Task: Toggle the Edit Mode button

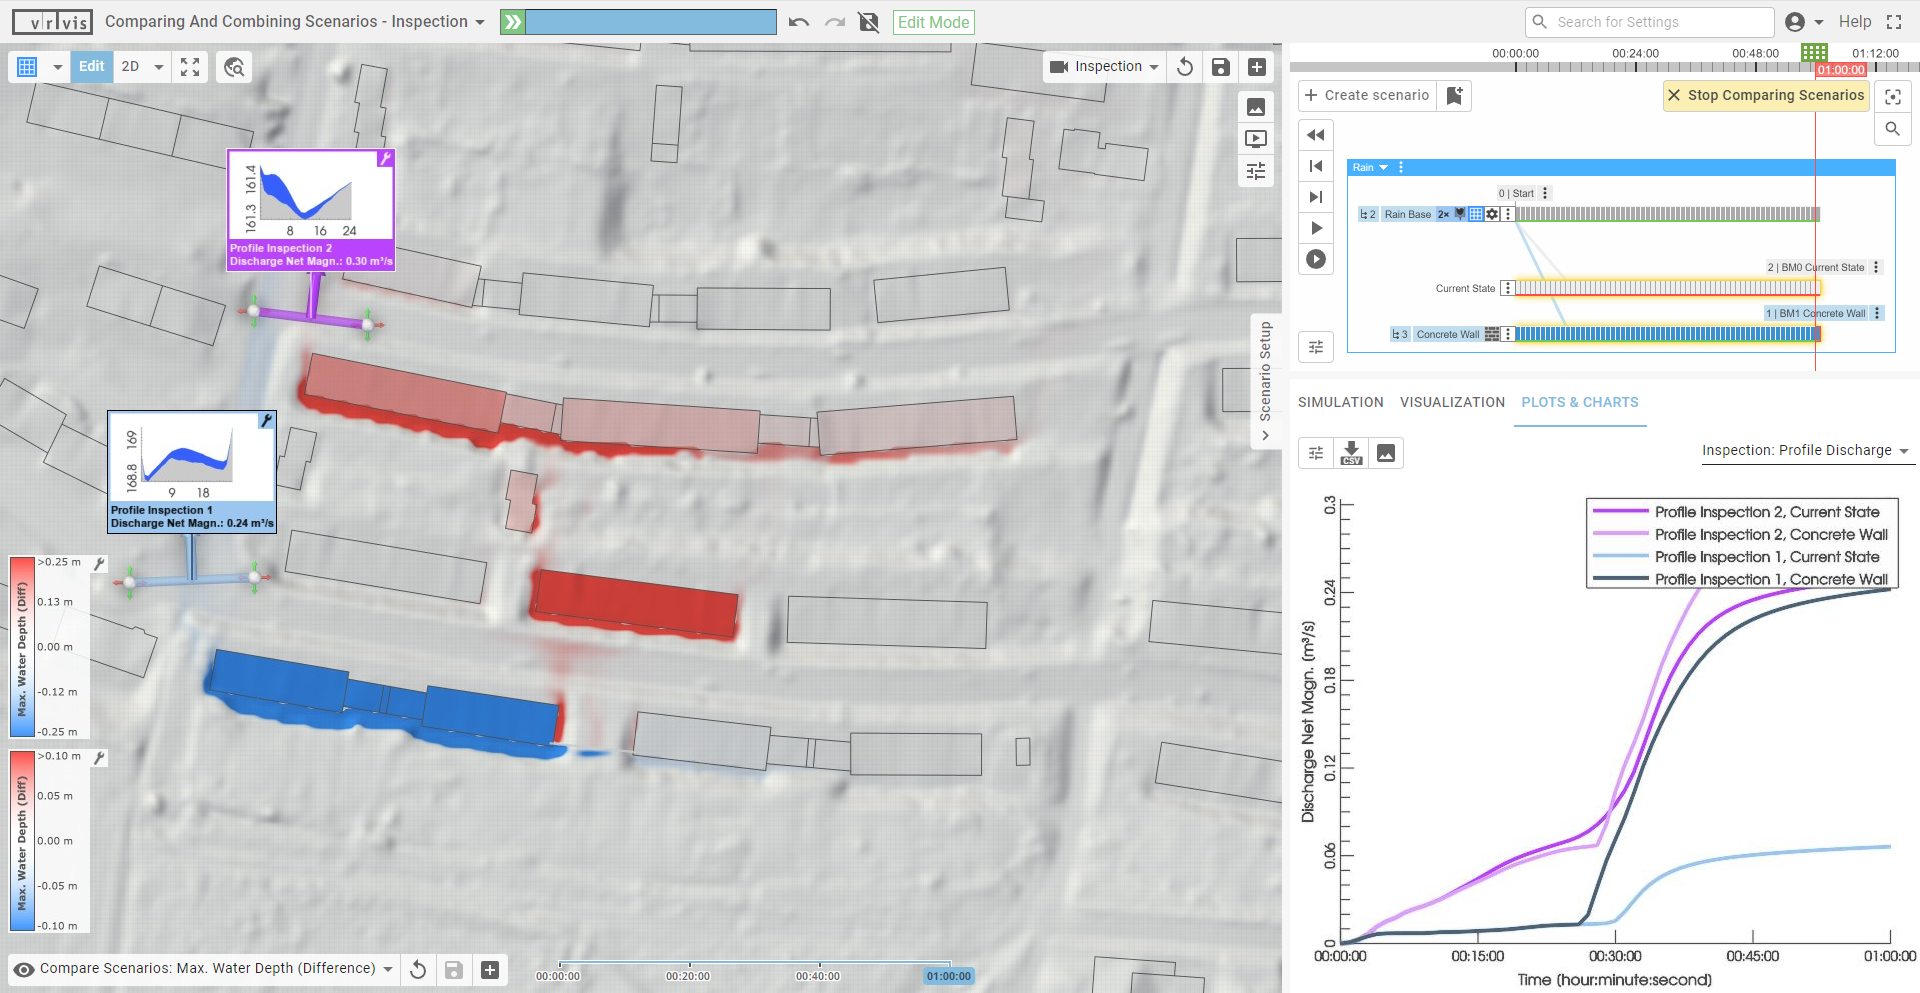Action: 933,22
